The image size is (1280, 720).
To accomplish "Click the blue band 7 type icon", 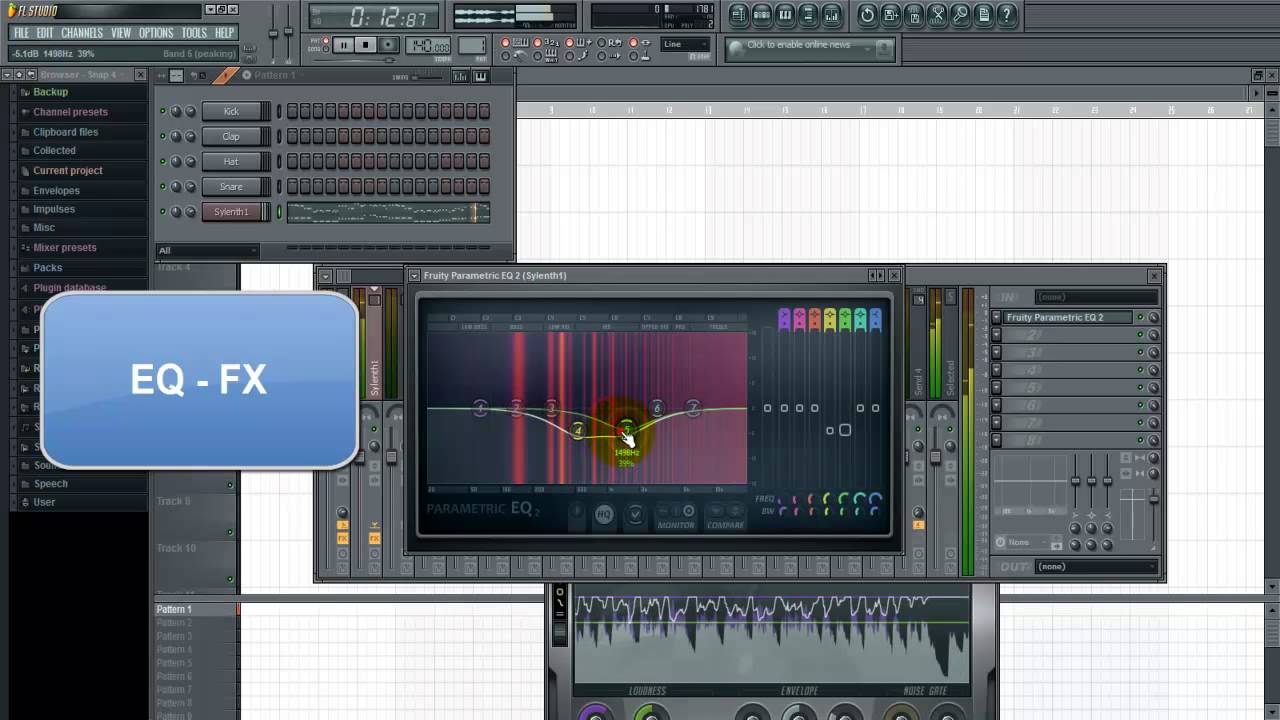I will pos(875,320).
